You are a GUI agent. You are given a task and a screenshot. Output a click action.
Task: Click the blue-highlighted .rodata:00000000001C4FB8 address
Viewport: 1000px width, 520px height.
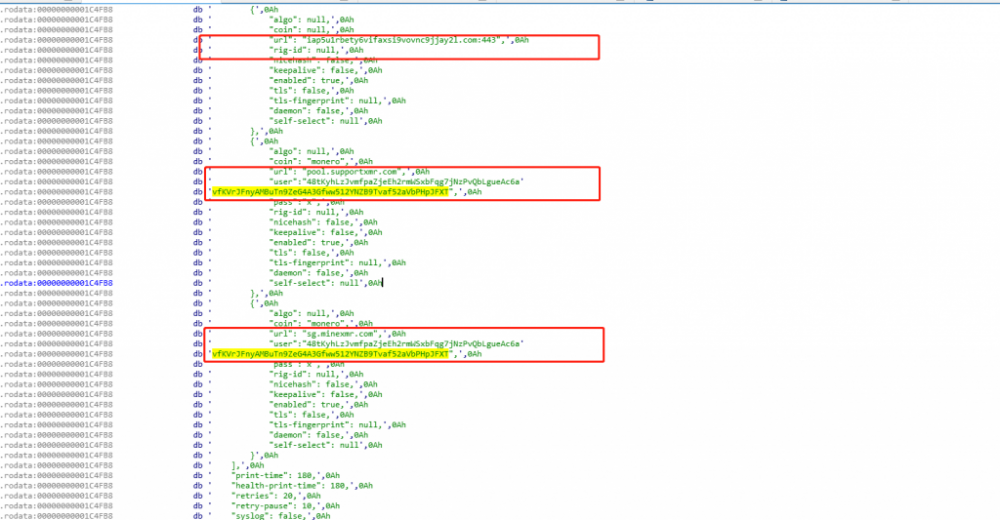point(57,283)
